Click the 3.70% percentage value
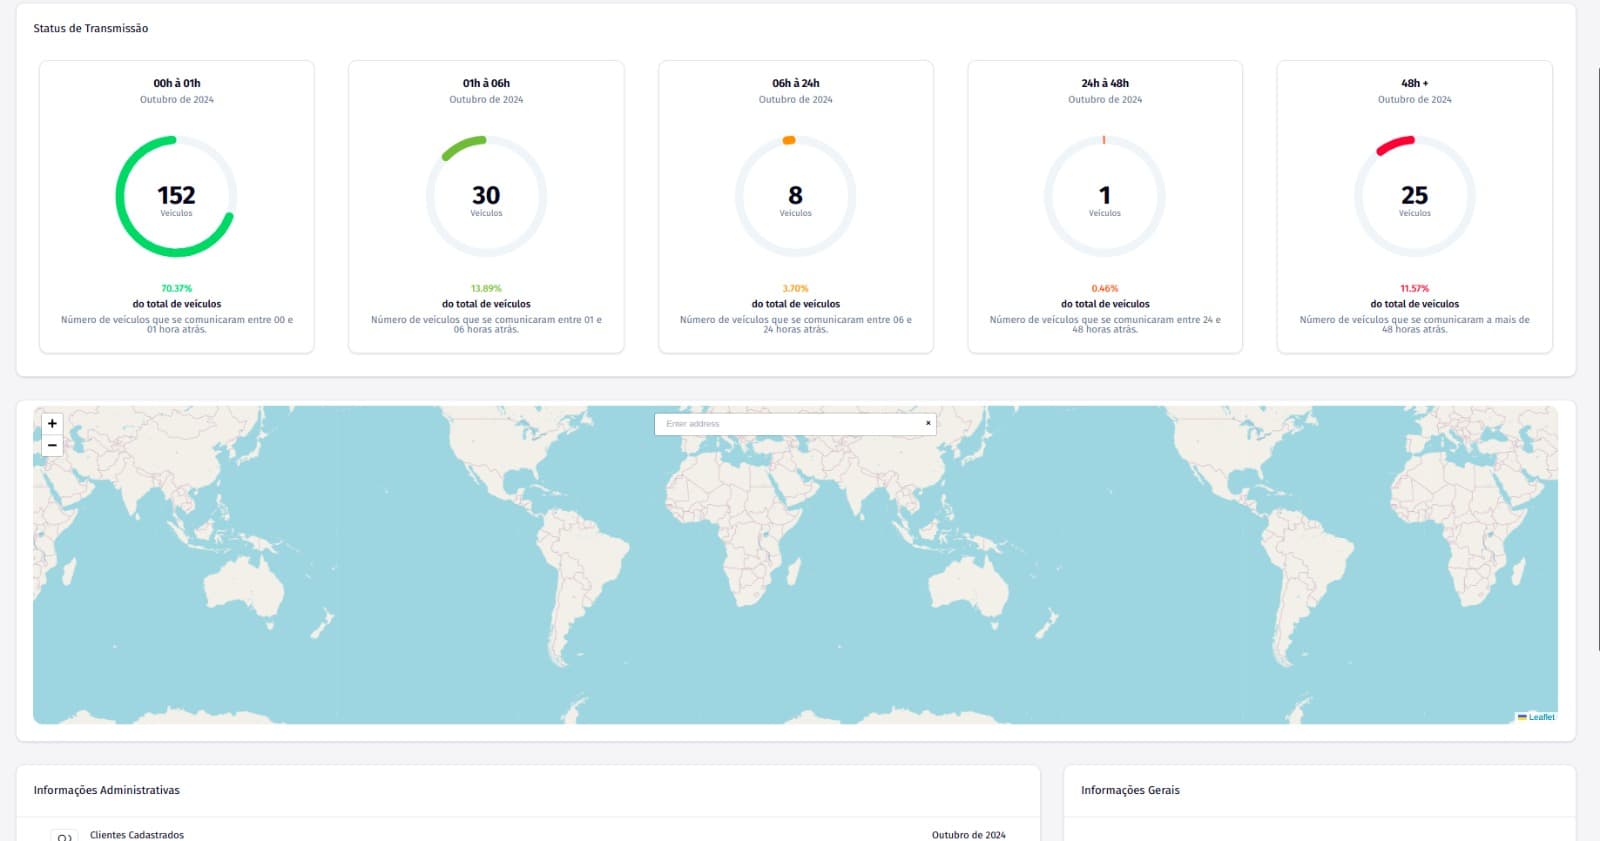Image resolution: width=1600 pixels, height=841 pixels. (795, 288)
